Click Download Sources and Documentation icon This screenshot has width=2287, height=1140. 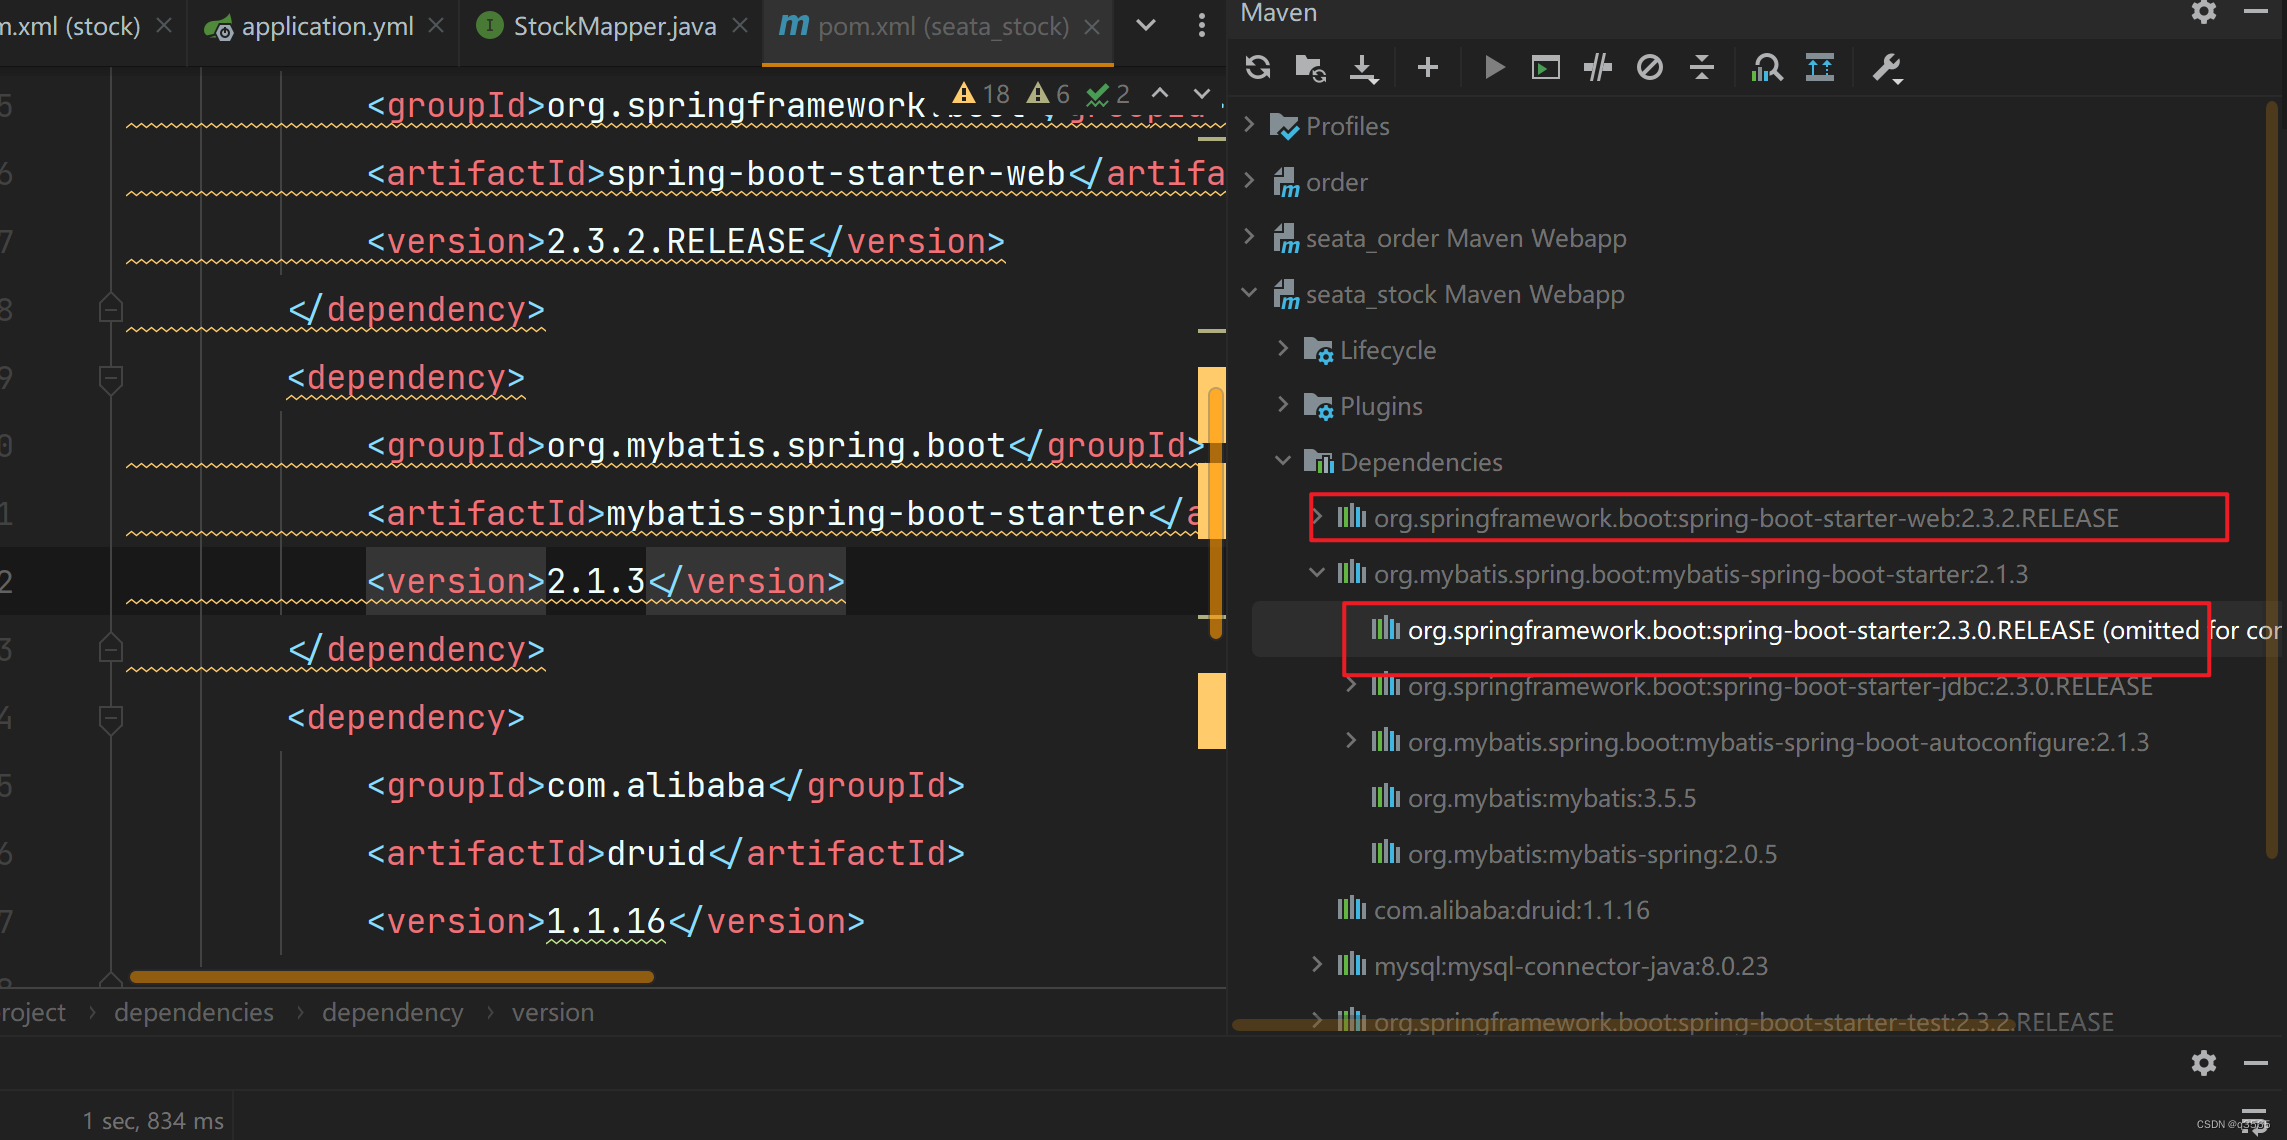1363,68
